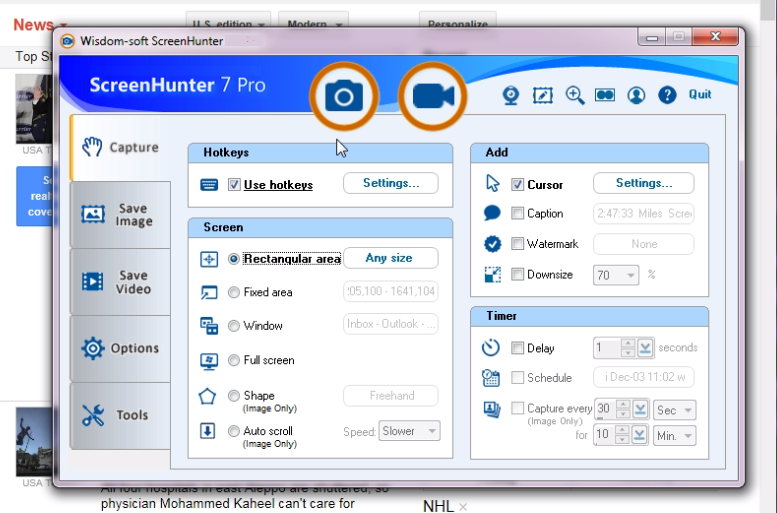The width and height of the screenshot is (777, 513).
Task: Click the Inbox - Outlook window field
Action: 390,324
